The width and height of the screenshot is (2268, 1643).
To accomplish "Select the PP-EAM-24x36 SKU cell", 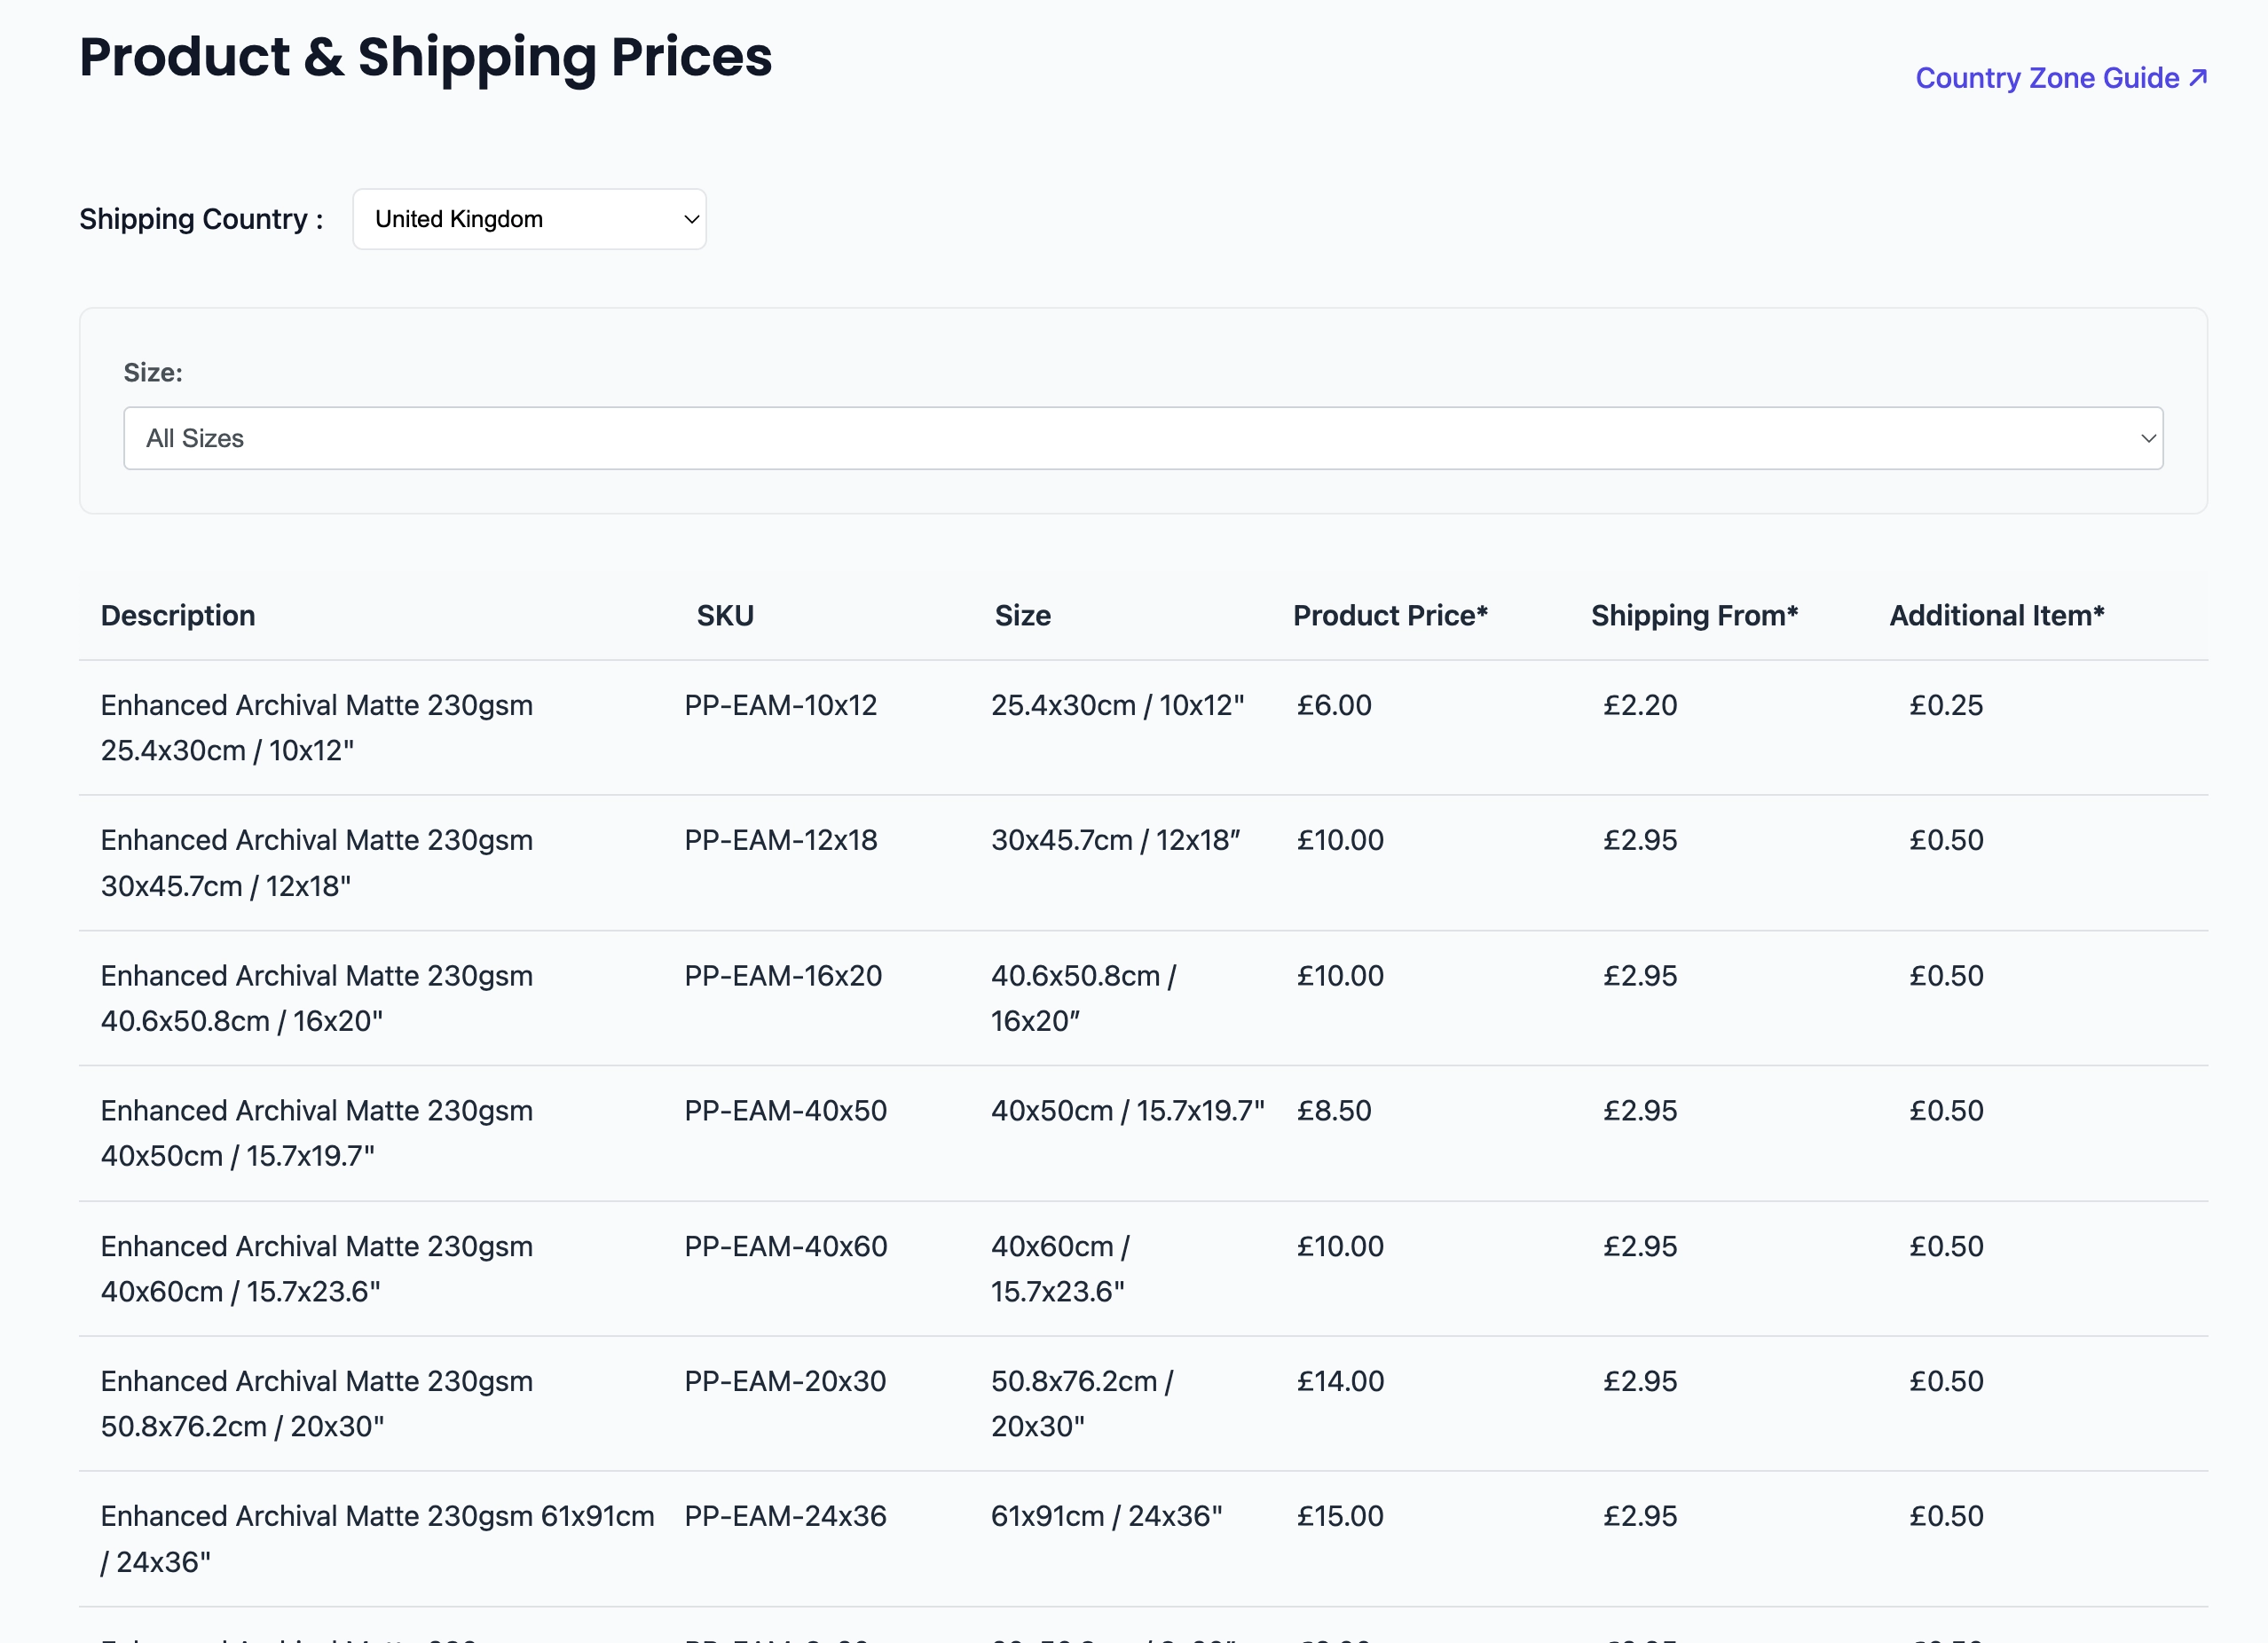I will (x=785, y=1516).
